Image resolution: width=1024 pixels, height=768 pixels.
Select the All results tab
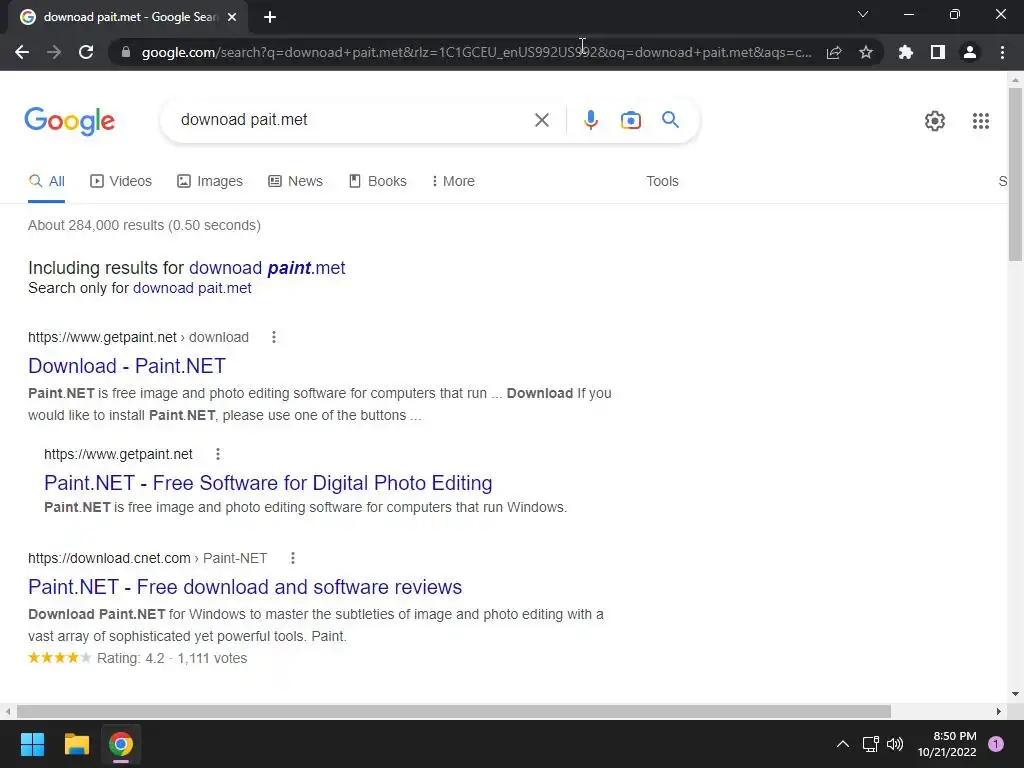tap(46, 182)
